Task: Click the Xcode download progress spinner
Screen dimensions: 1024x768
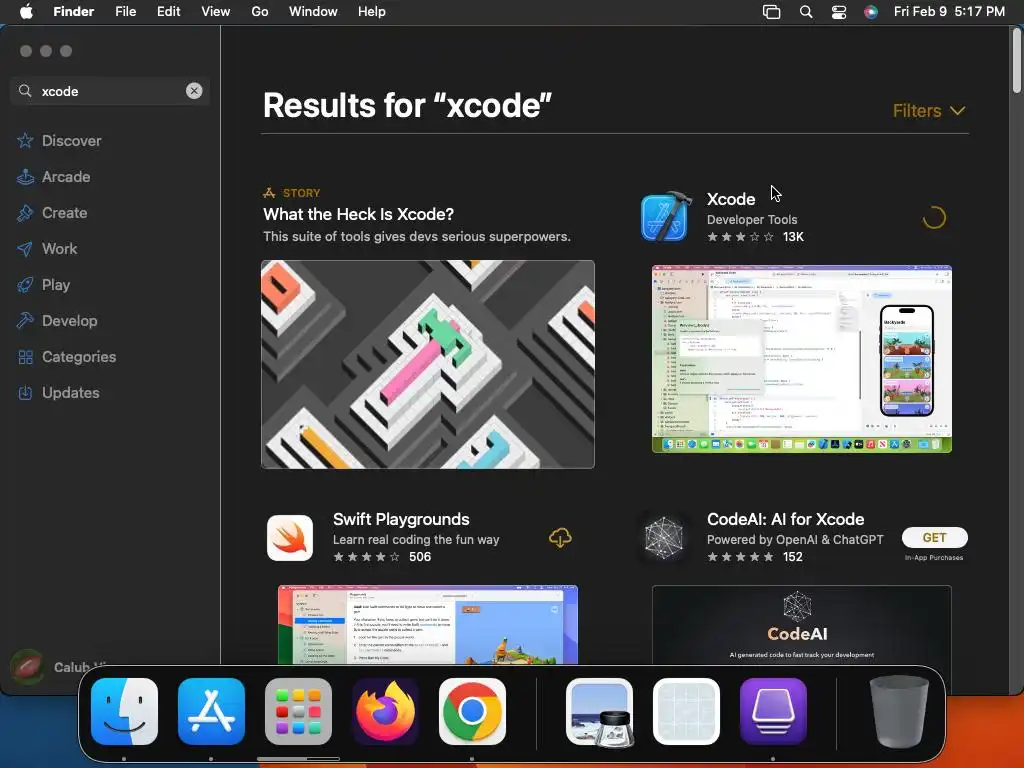Action: tap(934, 217)
